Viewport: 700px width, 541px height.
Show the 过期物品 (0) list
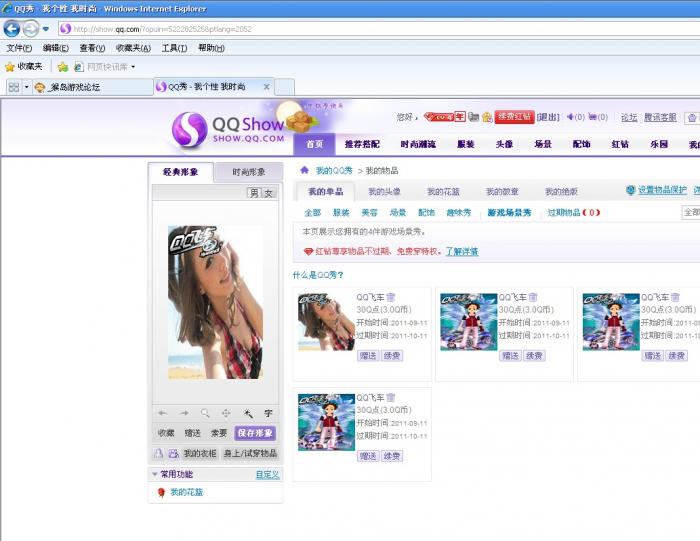pyautogui.click(x=574, y=213)
